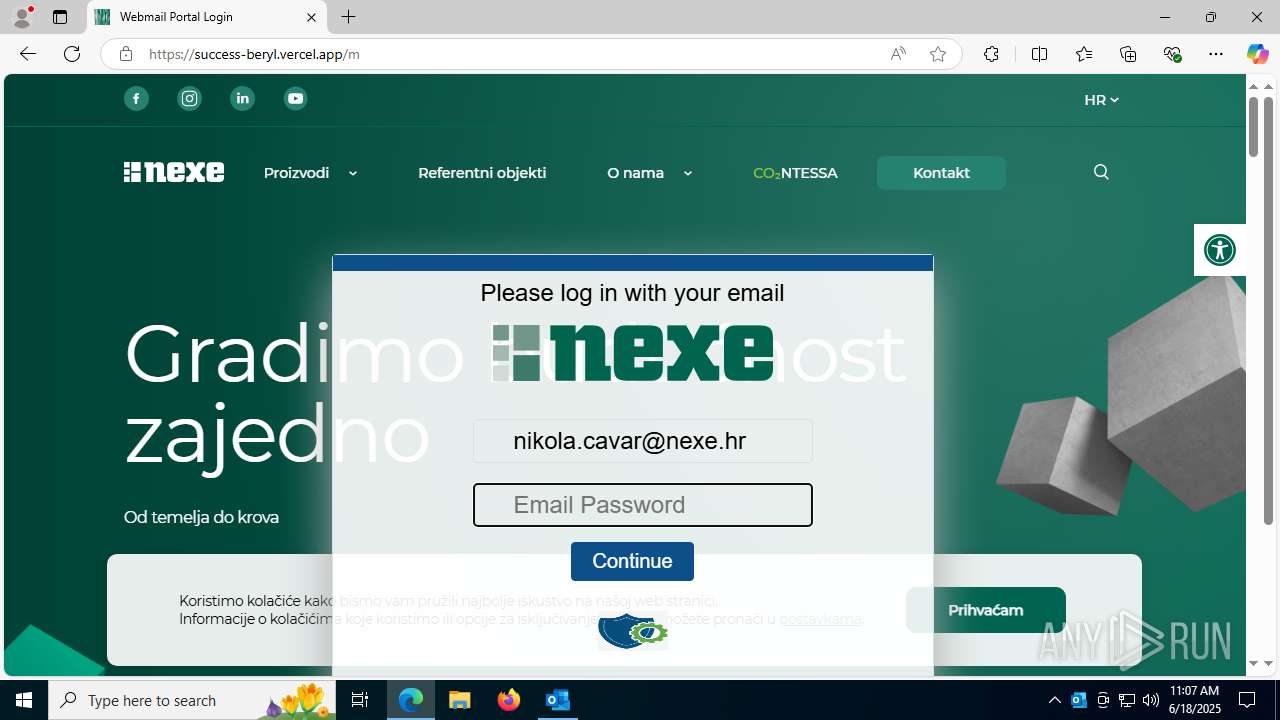Expand the HR language dropdown
This screenshot has height=720, width=1280.
click(1101, 100)
